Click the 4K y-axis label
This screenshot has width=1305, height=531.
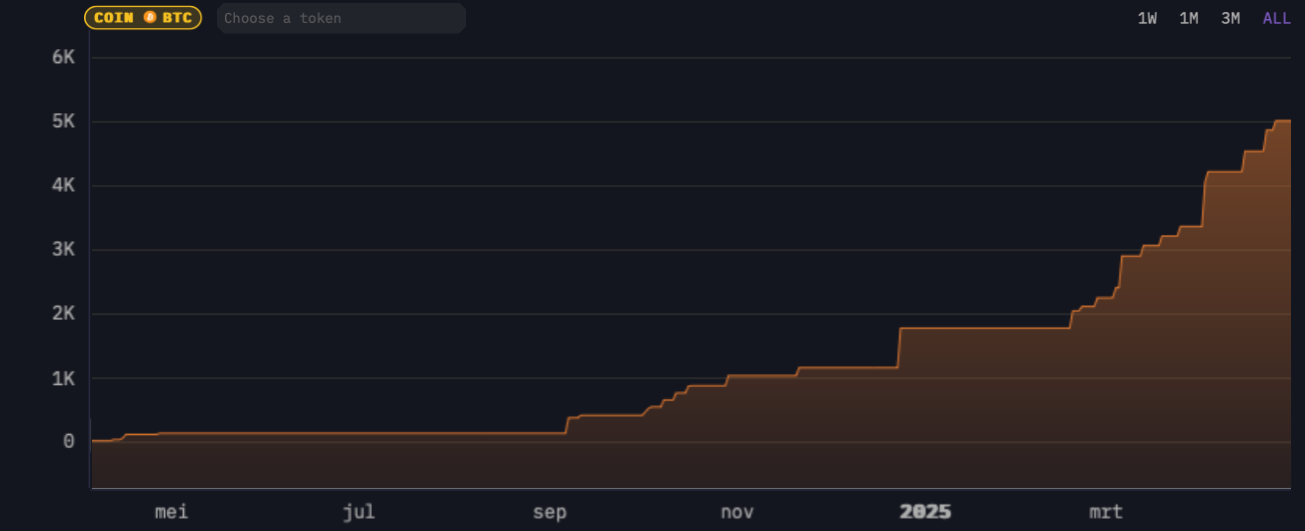[63, 185]
